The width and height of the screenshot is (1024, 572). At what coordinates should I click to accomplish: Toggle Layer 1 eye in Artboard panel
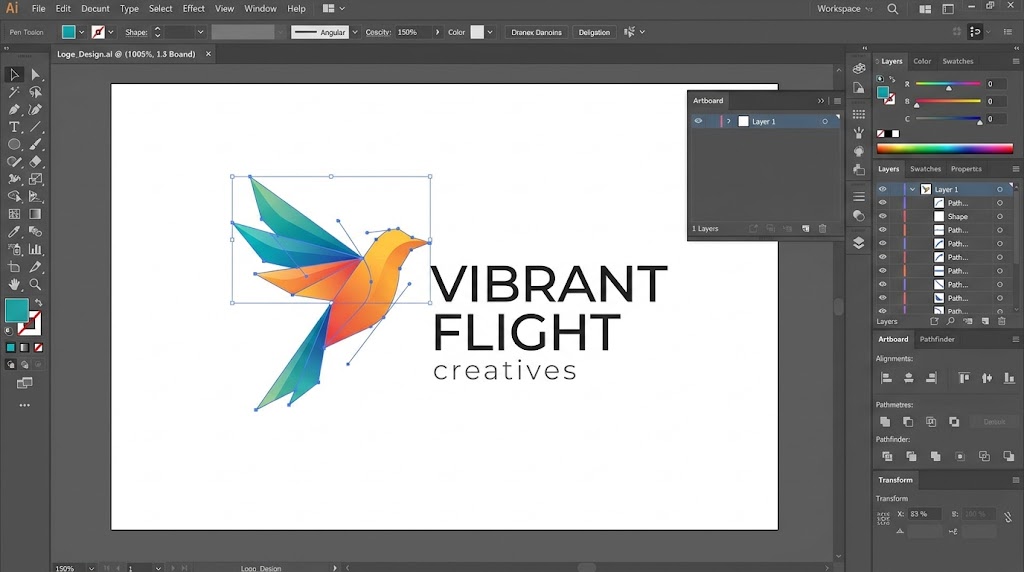tap(698, 121)
